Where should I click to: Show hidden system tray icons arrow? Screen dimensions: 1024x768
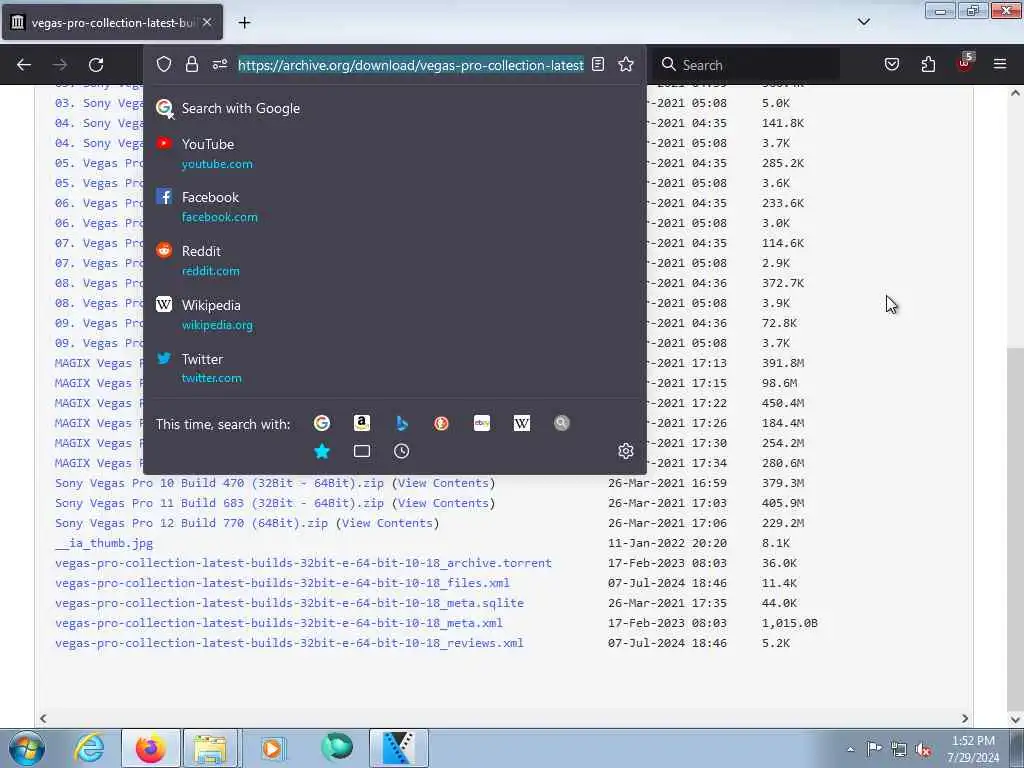tap(850, 749)
